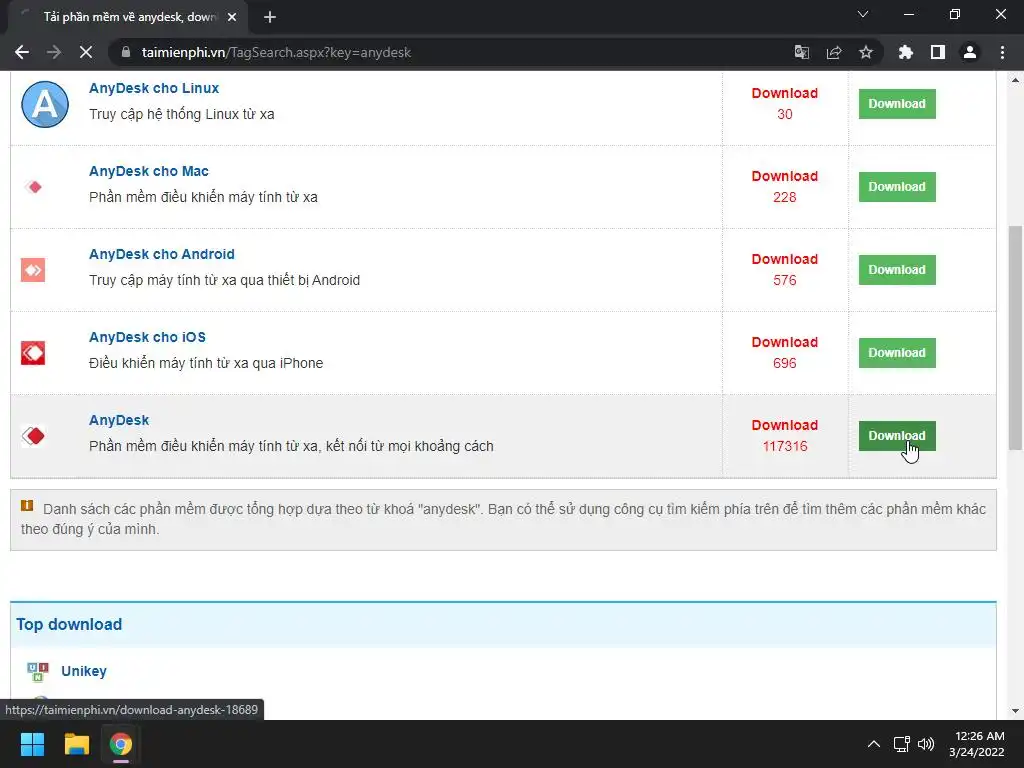Click the Chrome icon in the taskbar

click(x=121, y=744)
